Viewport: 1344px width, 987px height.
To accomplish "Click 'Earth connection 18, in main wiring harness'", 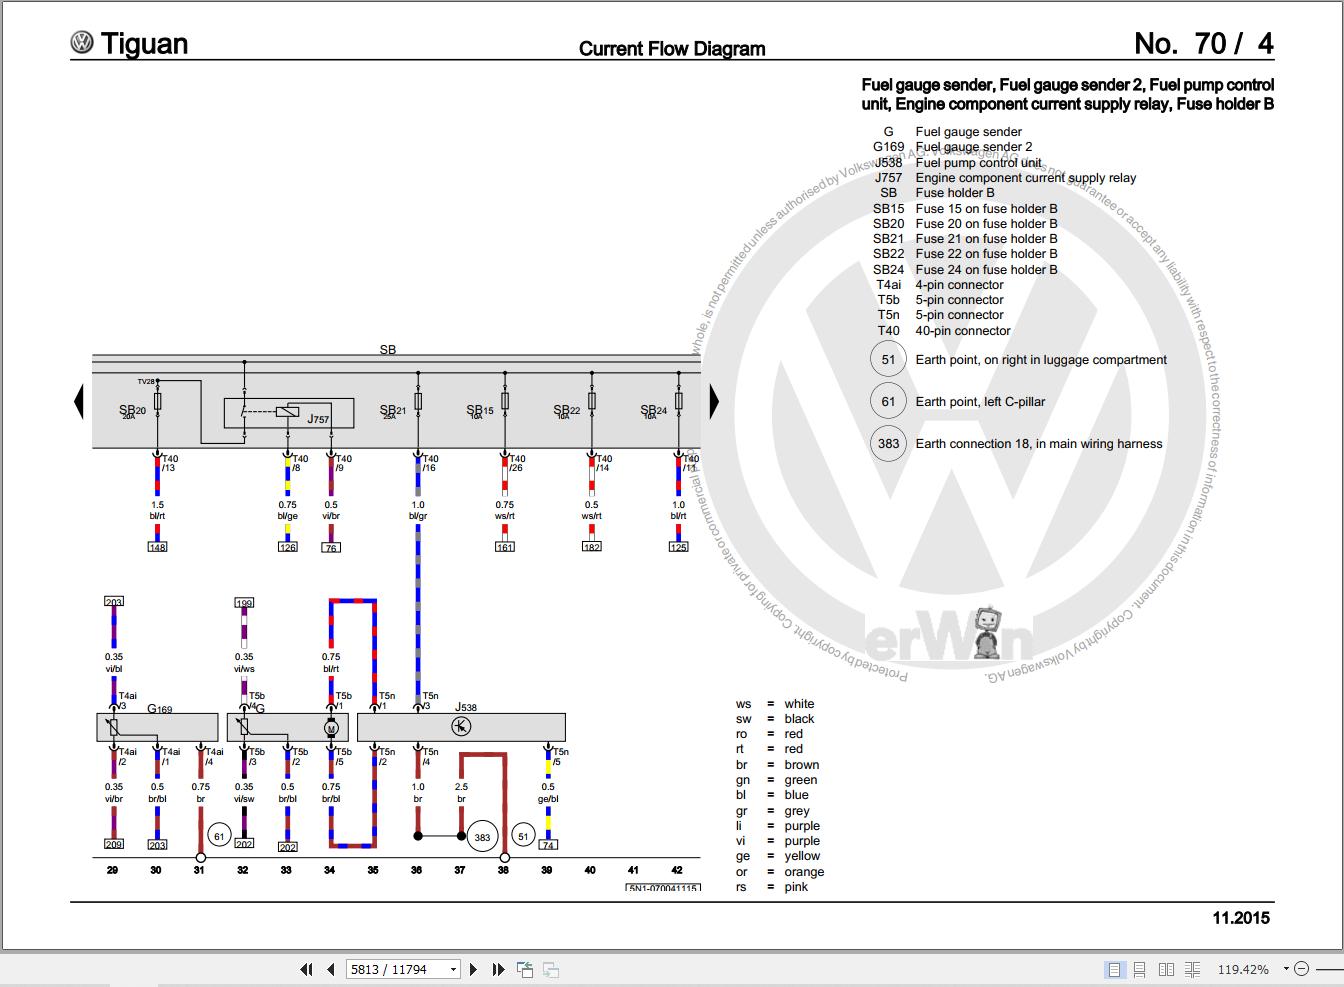I will point(1039,444).
